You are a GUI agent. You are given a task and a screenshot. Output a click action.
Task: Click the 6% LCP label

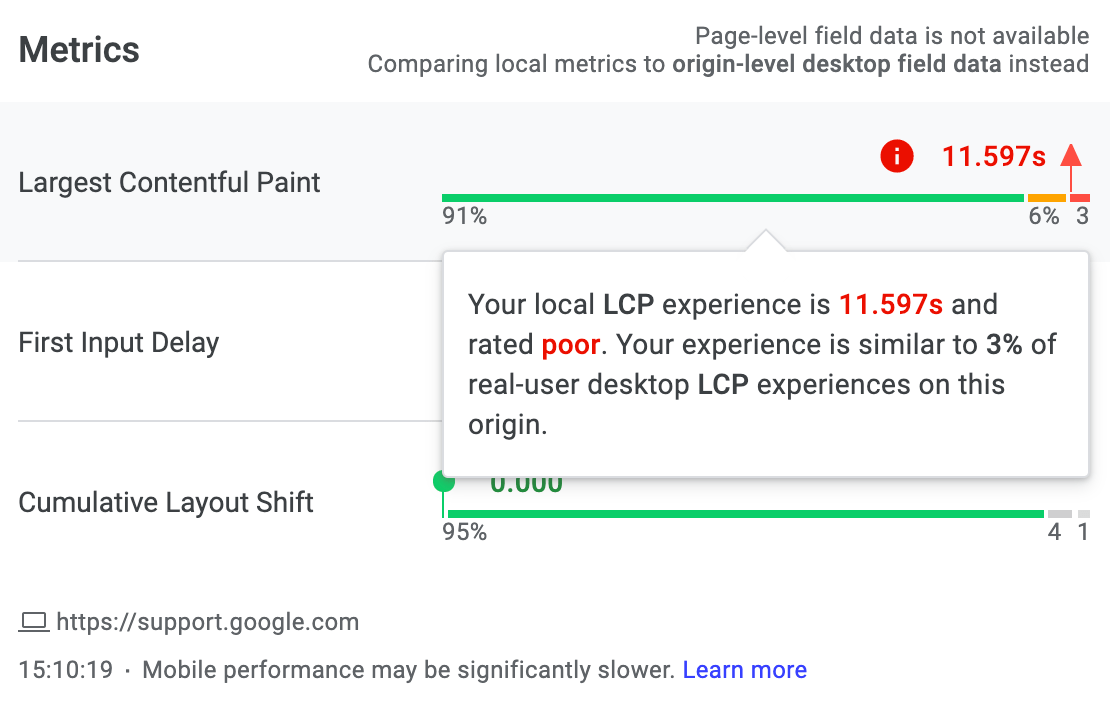click(1043, 216)
